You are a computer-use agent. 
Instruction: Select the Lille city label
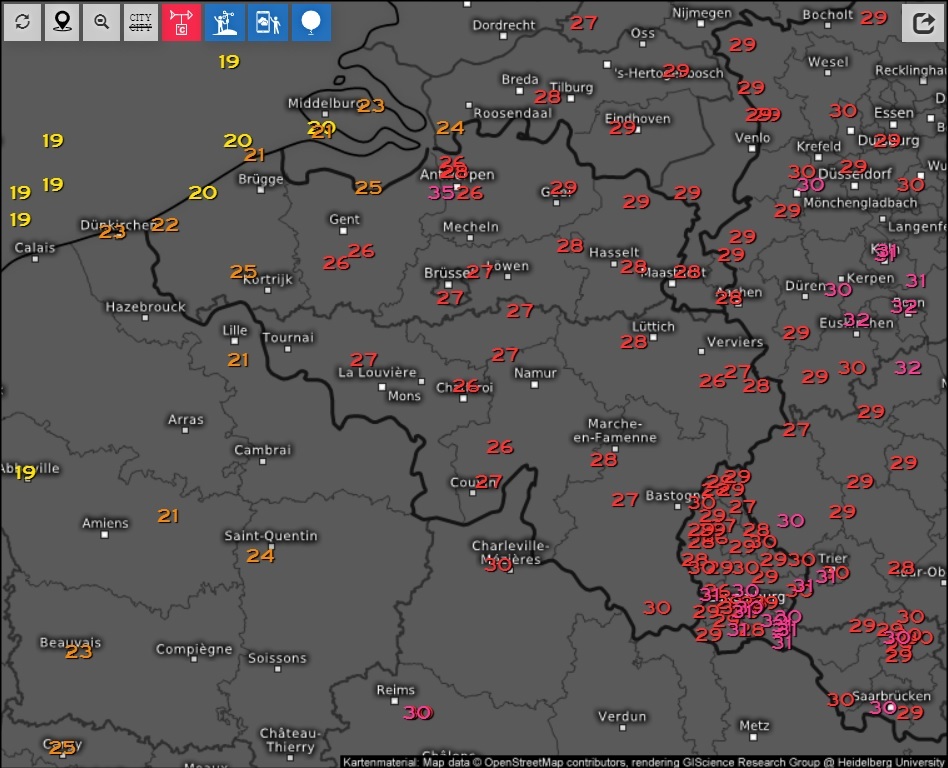(x=235, y=330)
